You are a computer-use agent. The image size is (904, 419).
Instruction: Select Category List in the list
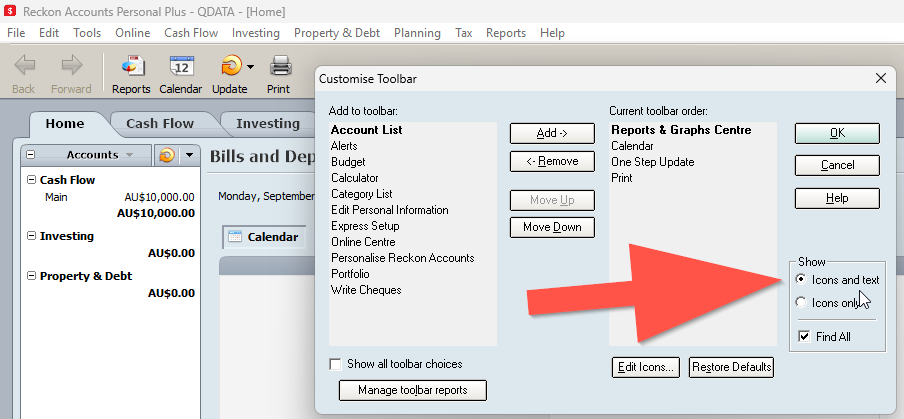[361, 194]
